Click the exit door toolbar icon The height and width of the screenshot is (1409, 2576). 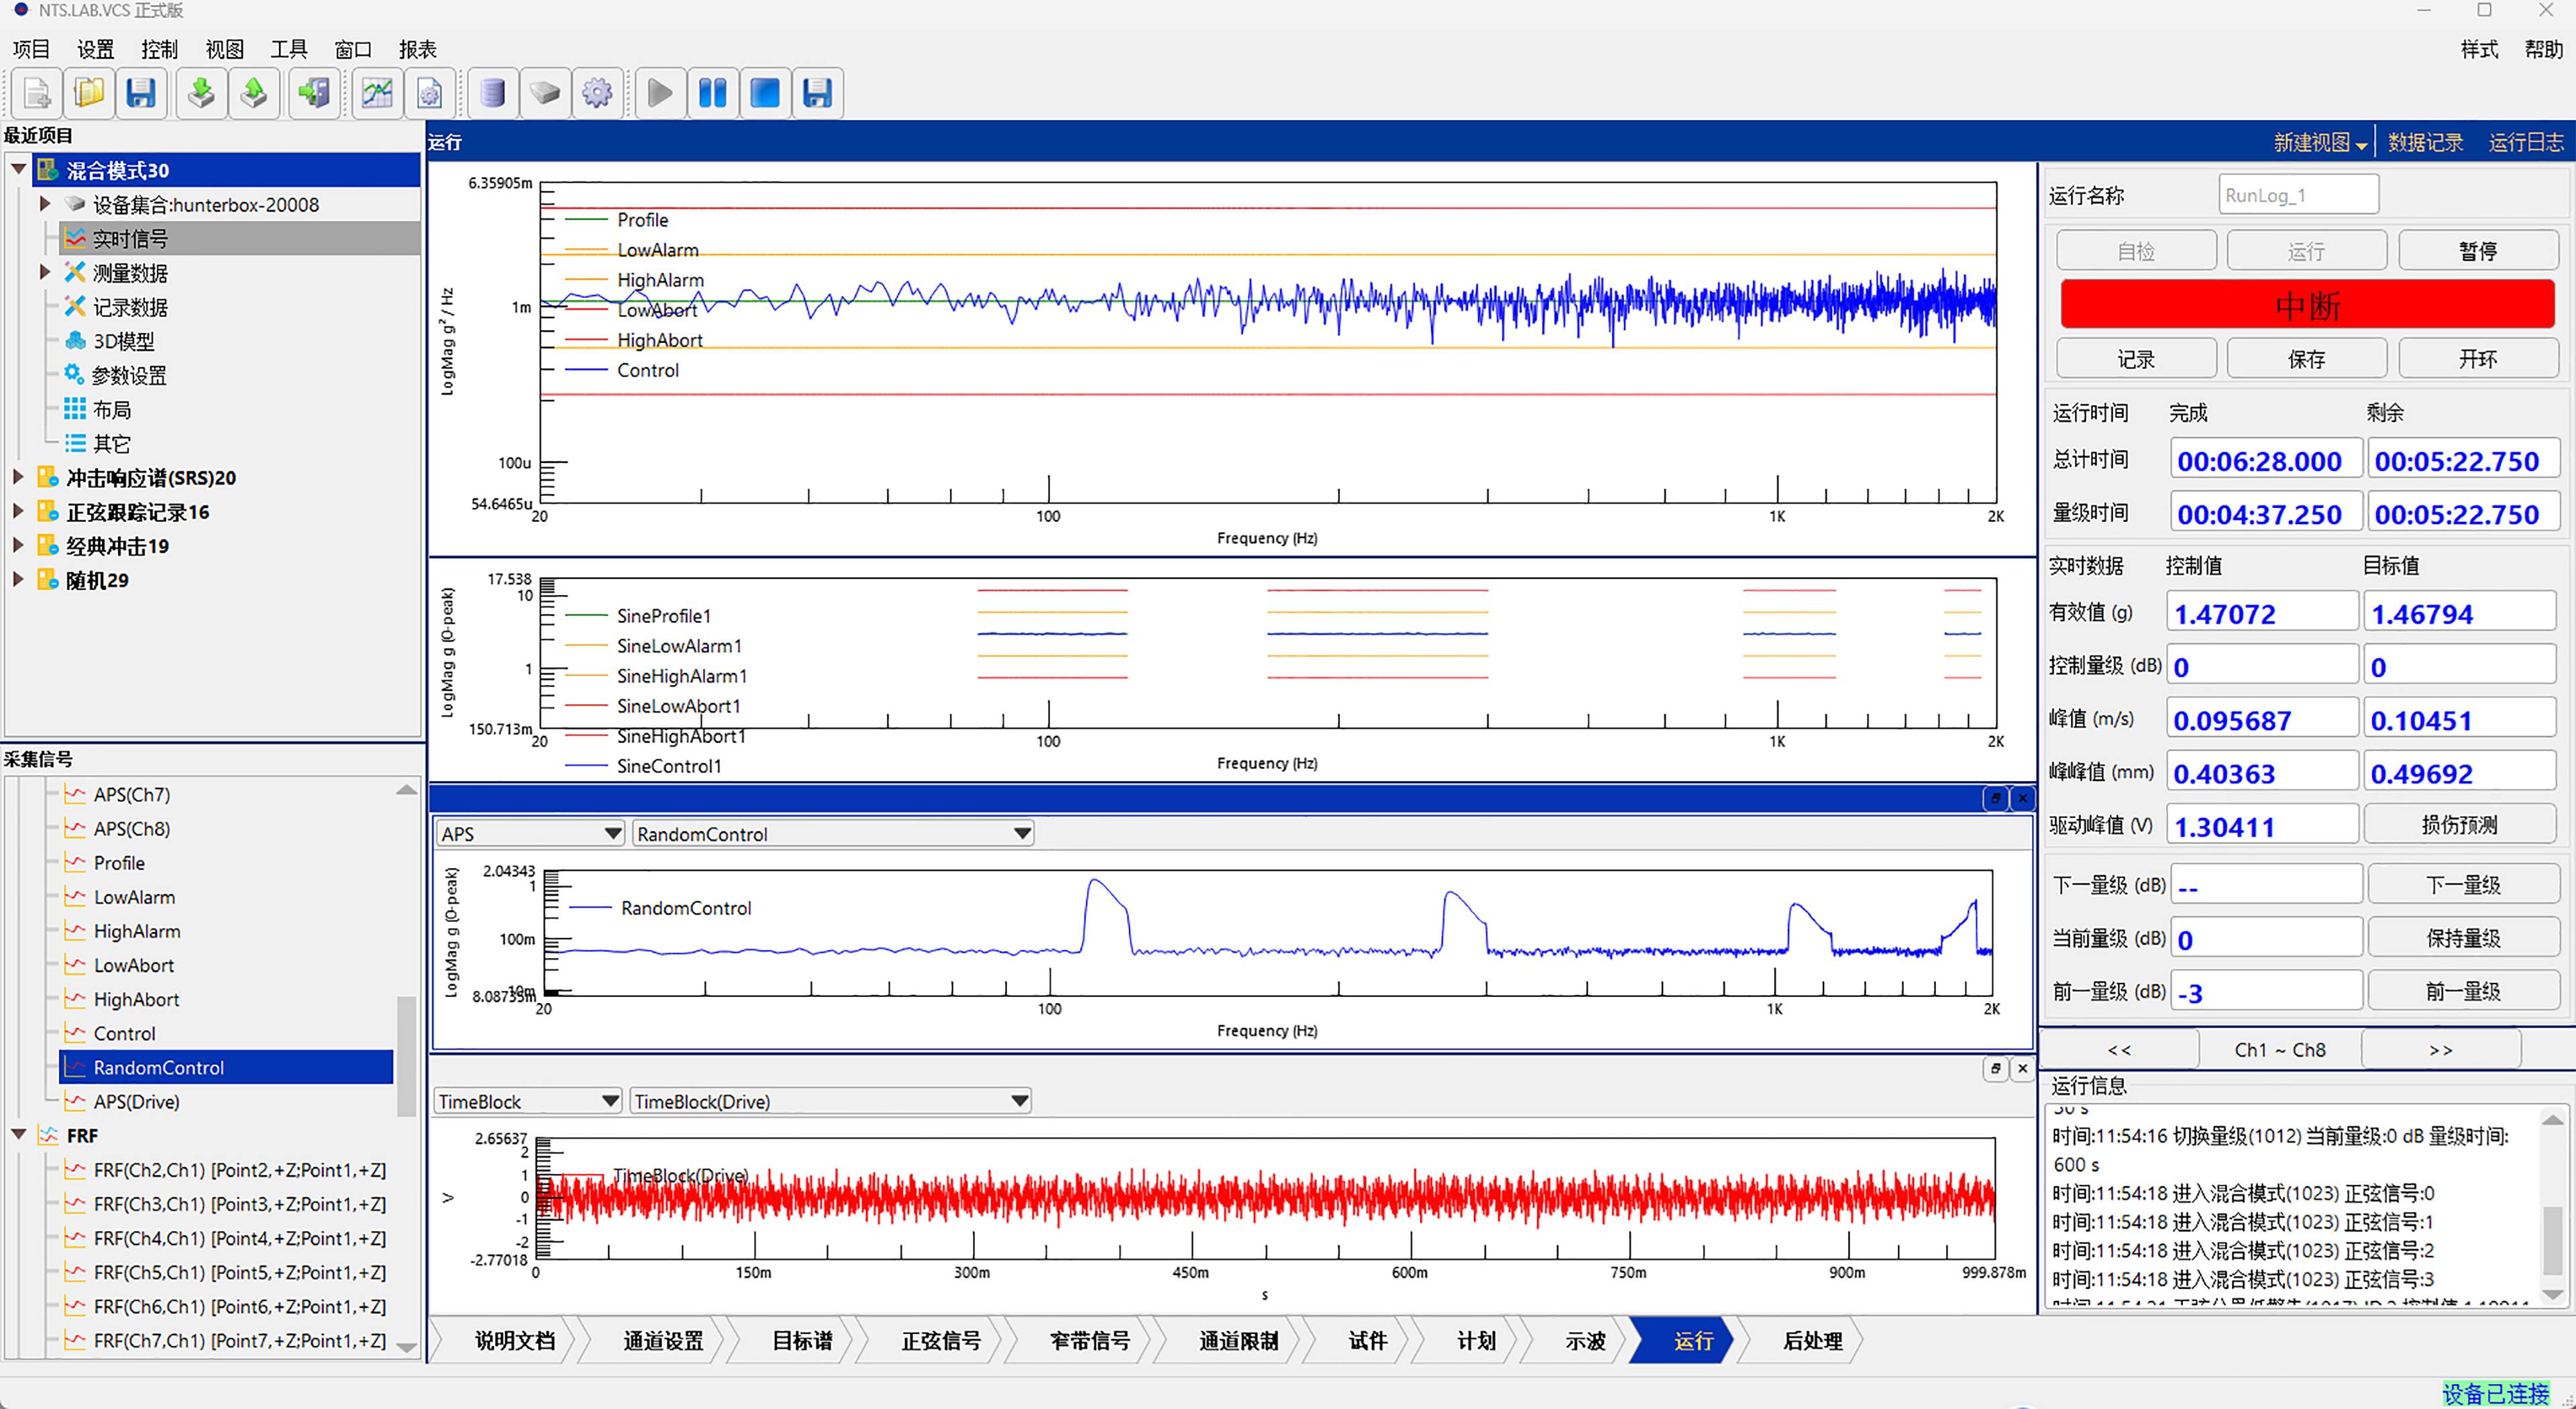314,94
